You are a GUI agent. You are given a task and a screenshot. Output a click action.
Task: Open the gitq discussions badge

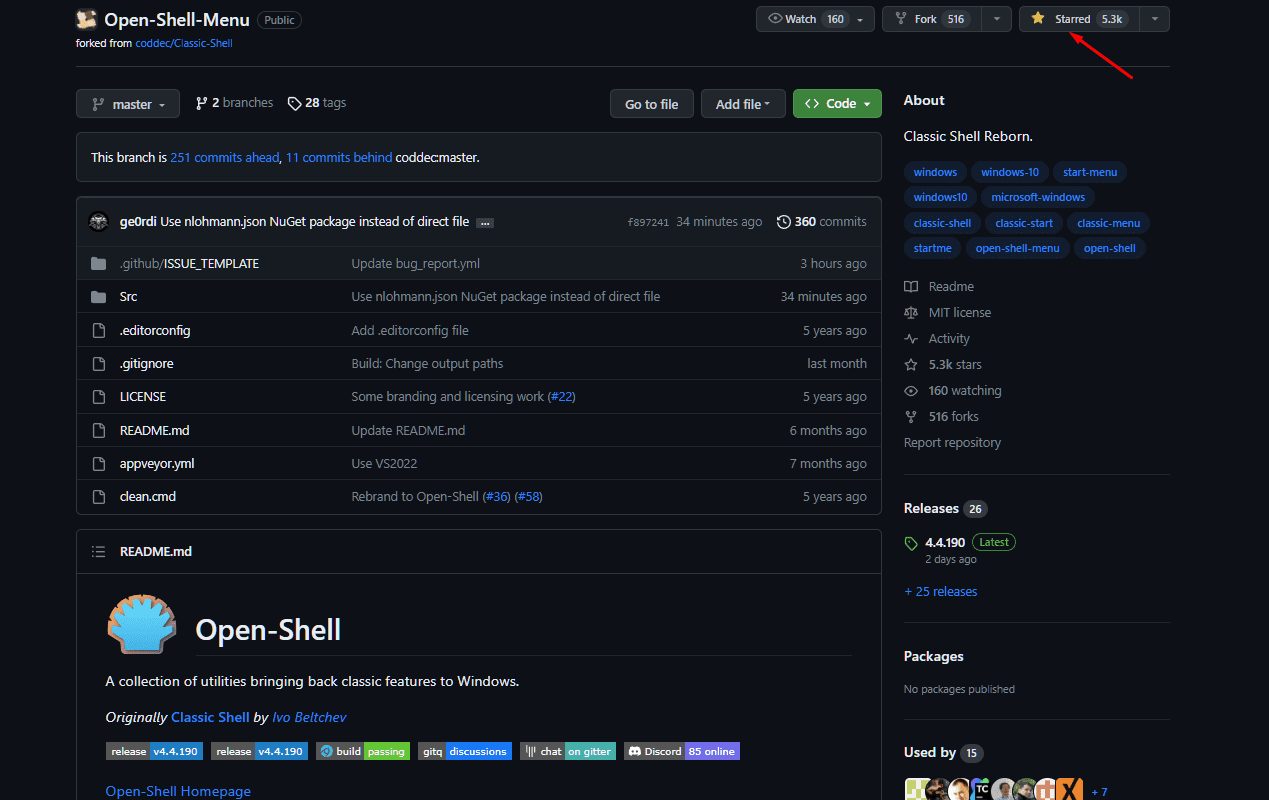coord(465,751)
